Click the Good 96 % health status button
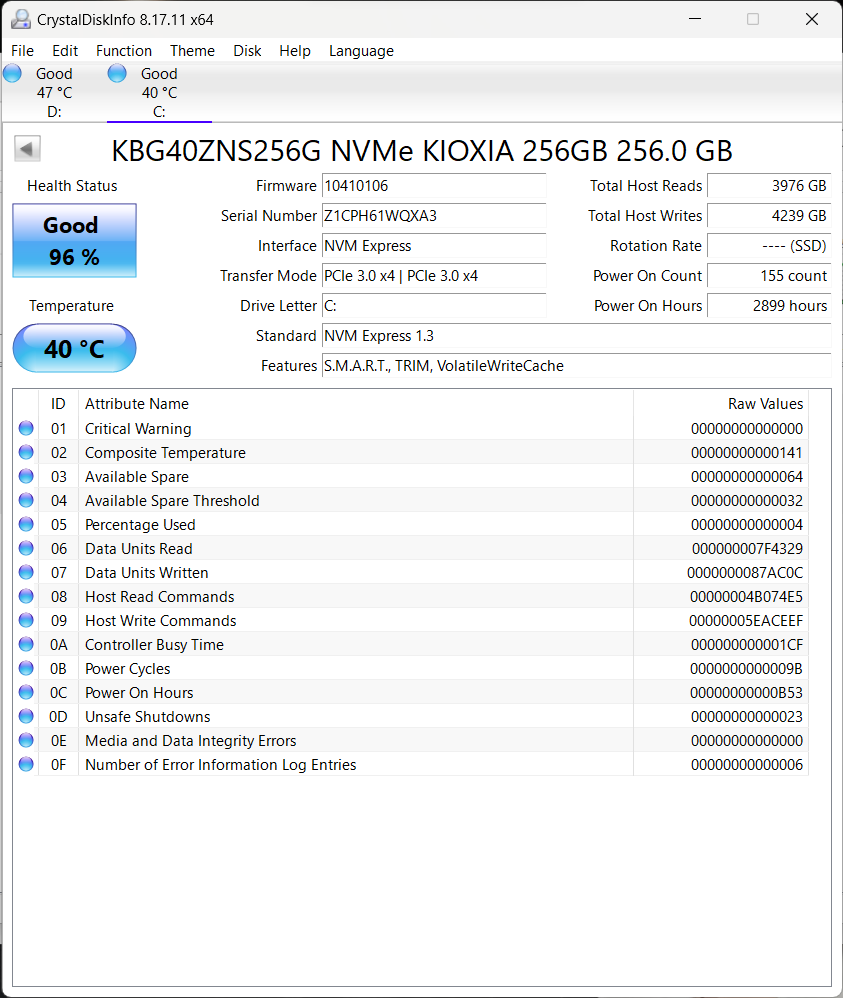843x998 pixels. pyautogui.click(x=74, y=241)
